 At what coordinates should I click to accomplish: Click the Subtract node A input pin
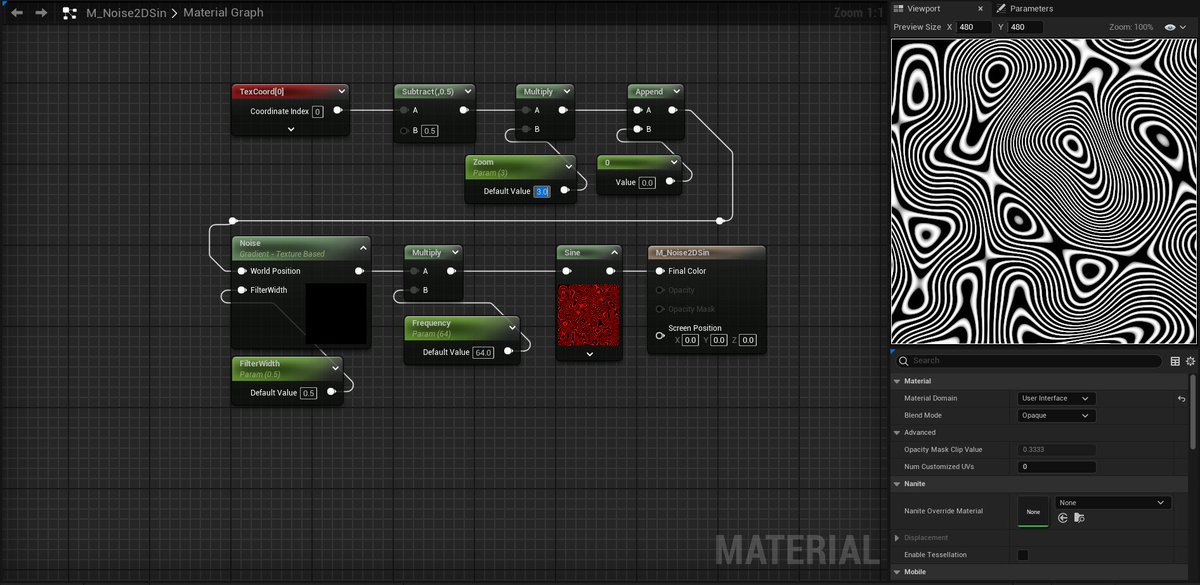404,111
